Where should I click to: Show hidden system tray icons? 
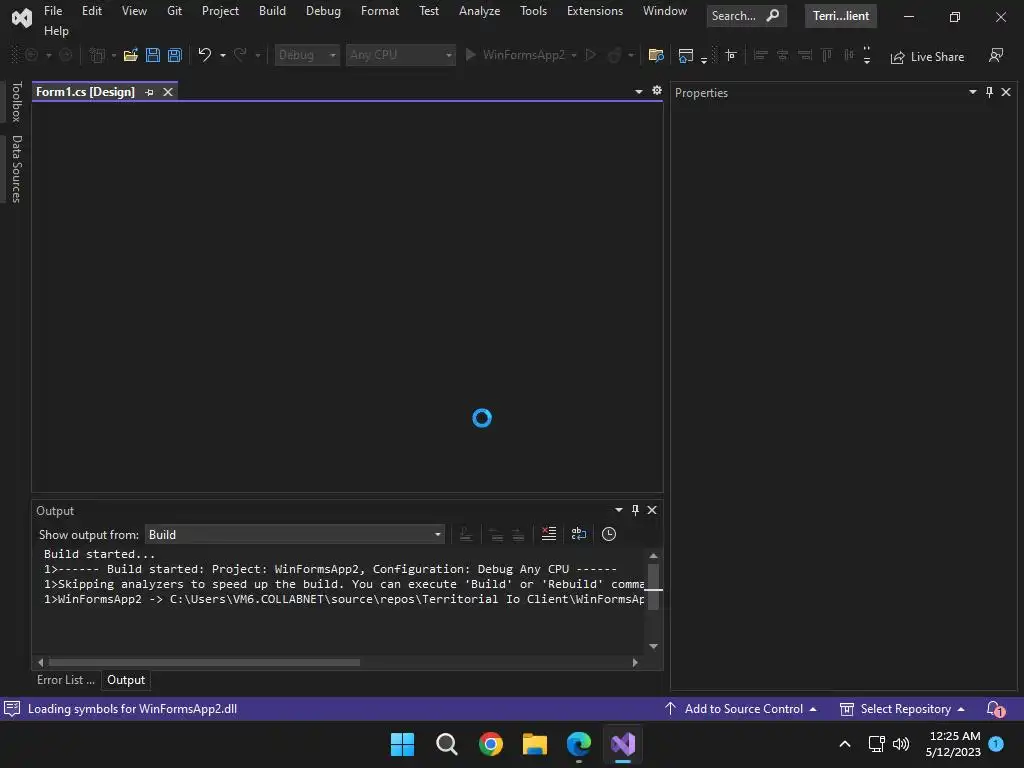point(844,744)
